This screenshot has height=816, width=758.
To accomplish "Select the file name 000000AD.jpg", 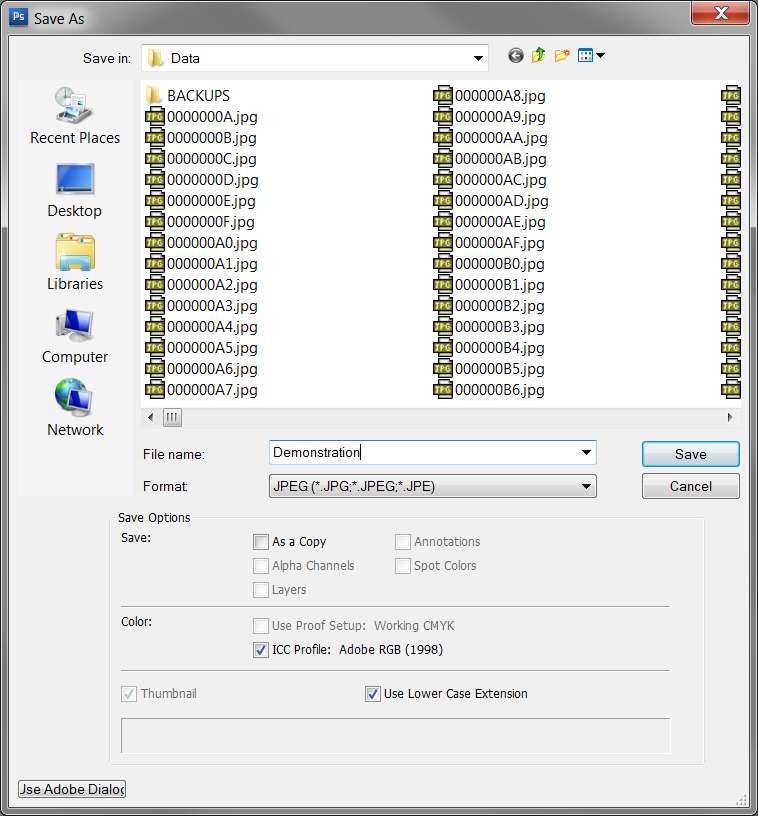I will [502, 201].
